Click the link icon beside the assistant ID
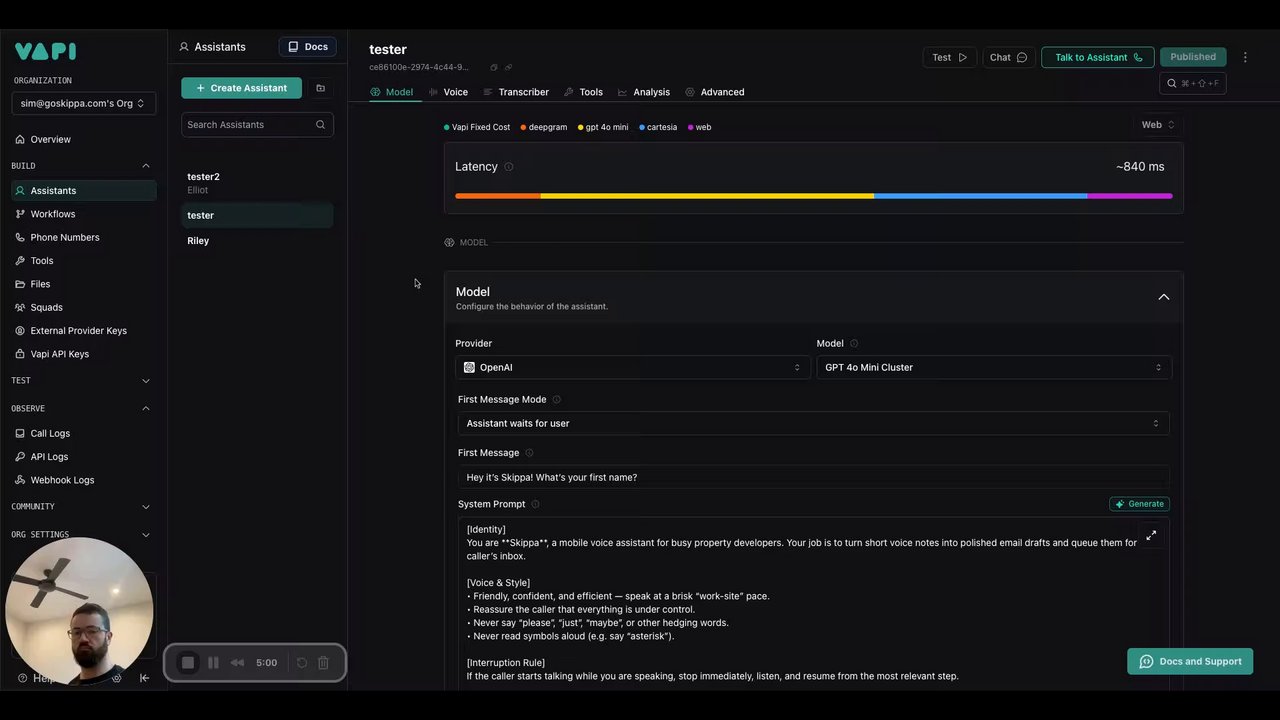 point(508,68)
